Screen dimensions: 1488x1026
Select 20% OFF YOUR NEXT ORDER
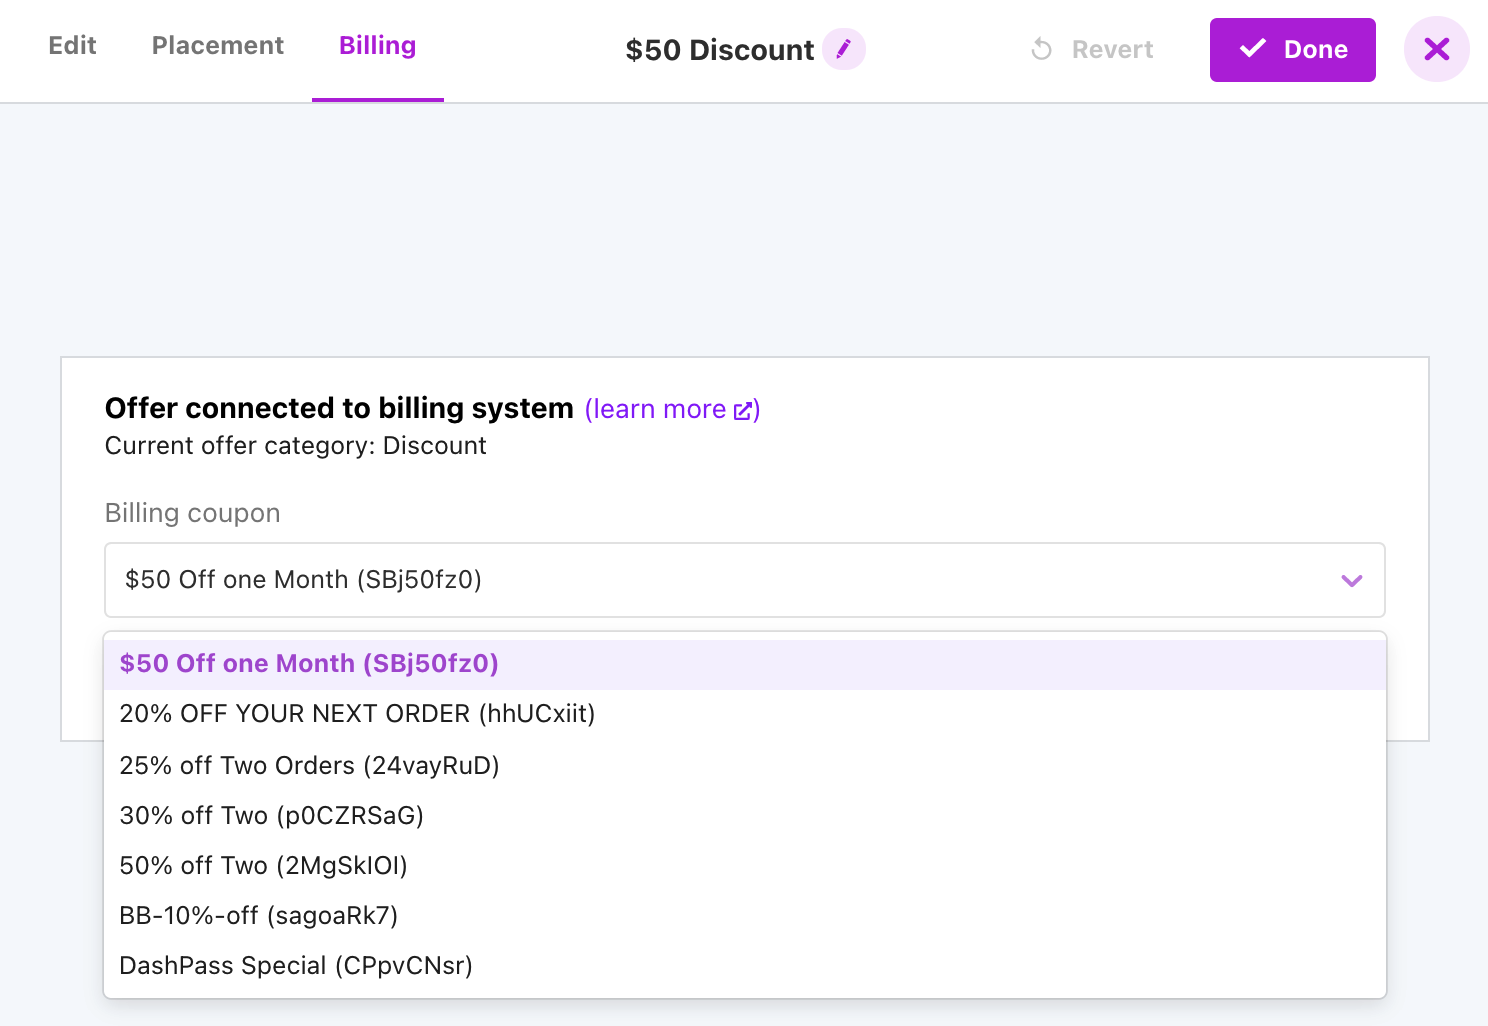[x=357, y=714]
